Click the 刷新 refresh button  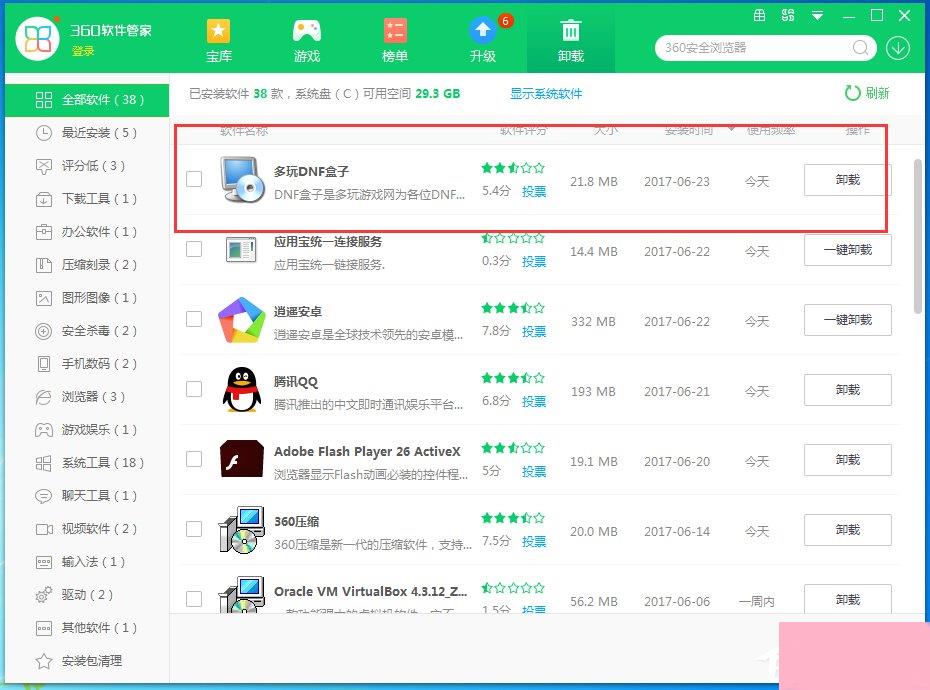pos(867,93)
